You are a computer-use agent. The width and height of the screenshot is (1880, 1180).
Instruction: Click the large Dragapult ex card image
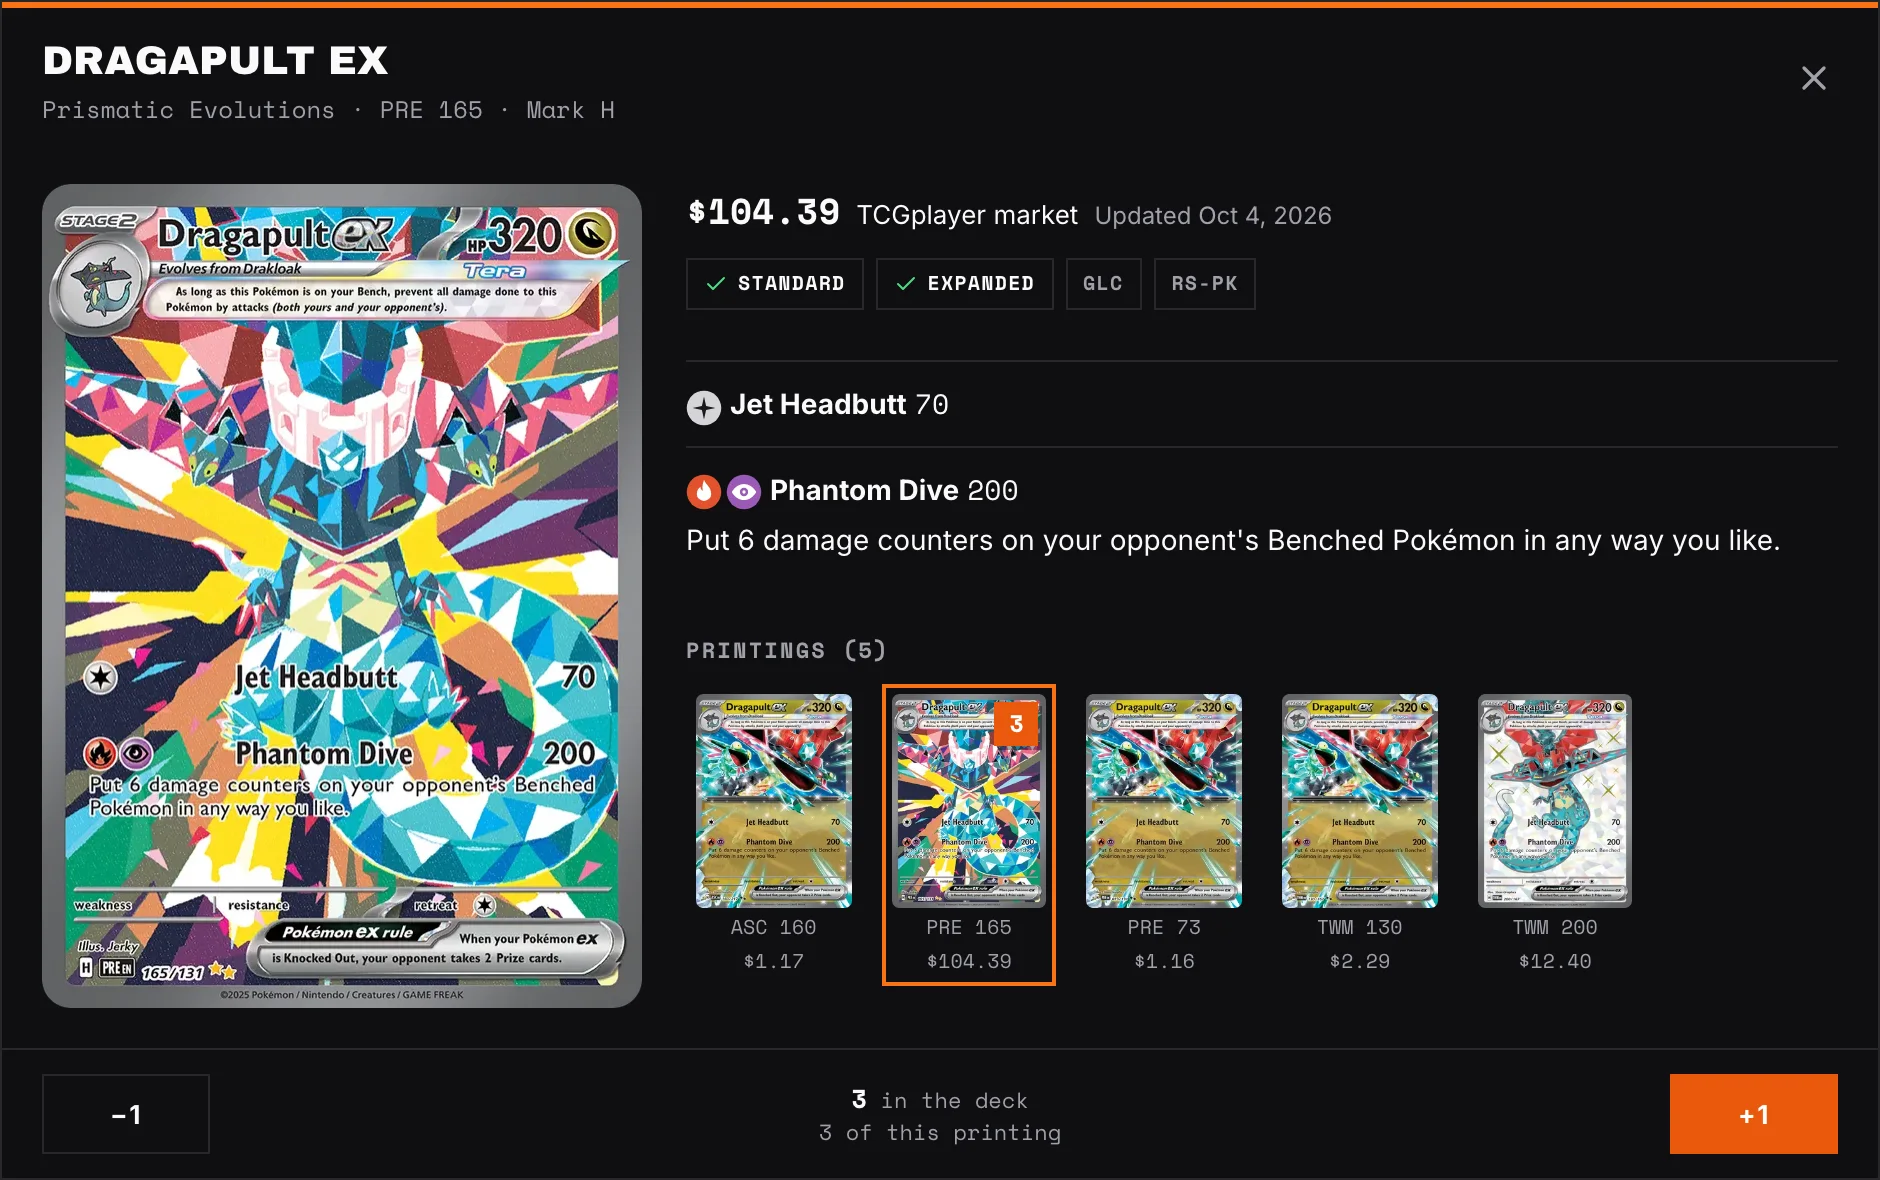pos(342,596)
